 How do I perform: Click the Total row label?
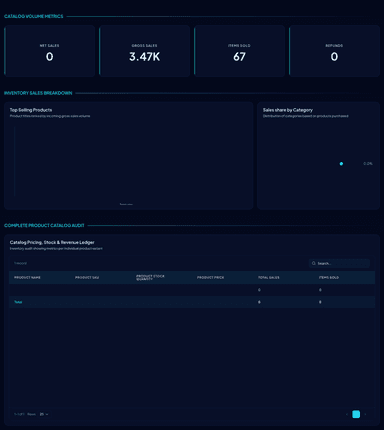point(18,302)
